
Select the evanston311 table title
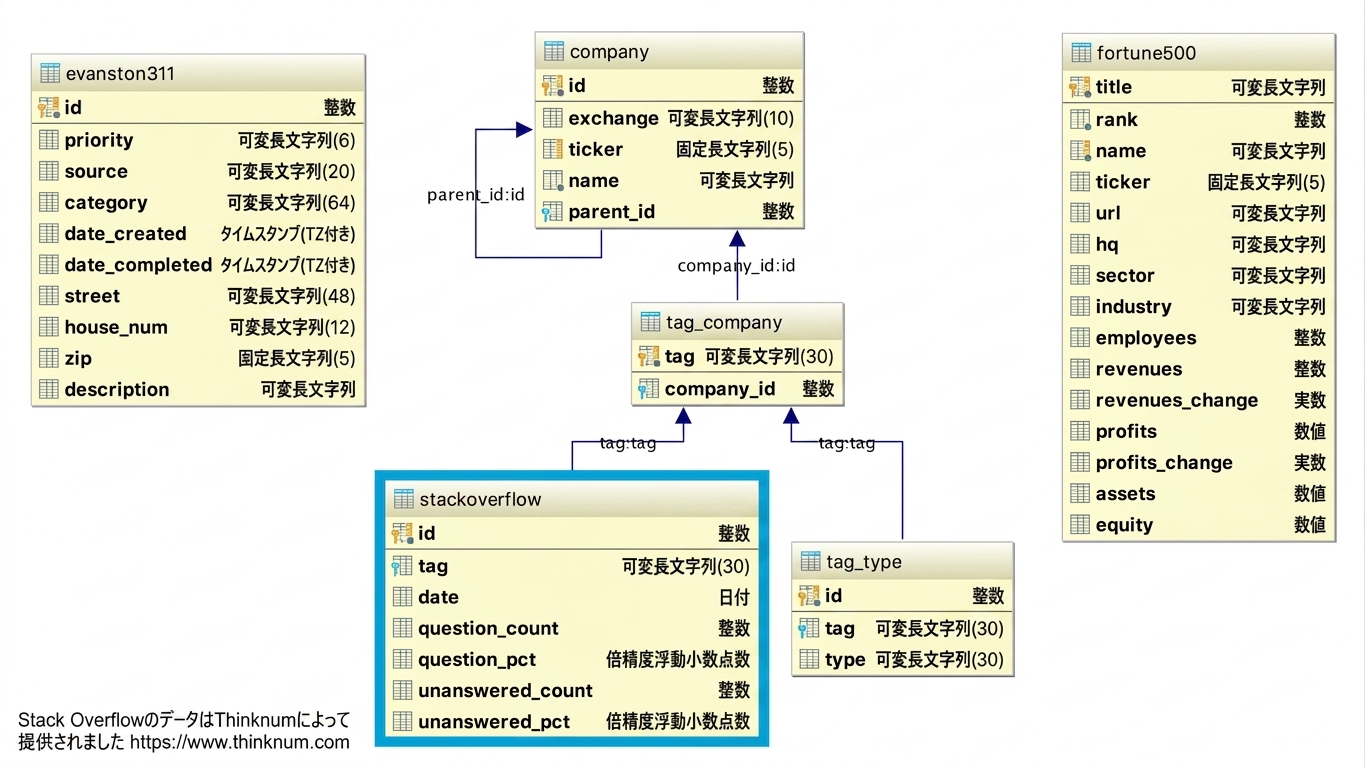click(120, 74)
